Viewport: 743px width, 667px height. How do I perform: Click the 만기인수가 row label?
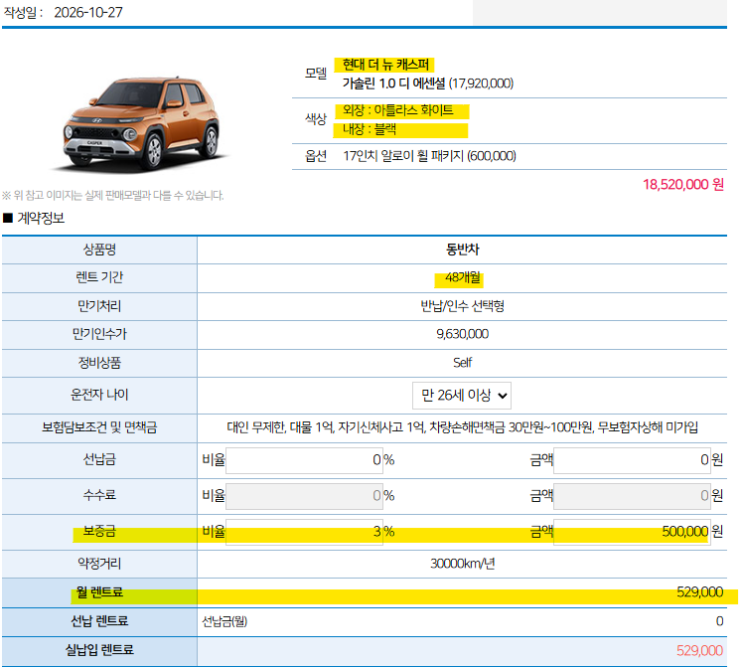click(x=100, y=334)
